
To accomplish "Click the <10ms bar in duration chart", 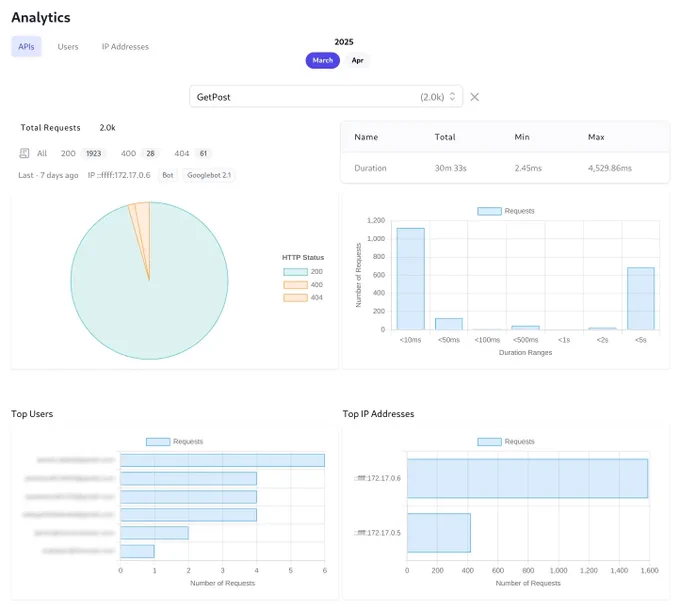I will (x=410, y=279).
